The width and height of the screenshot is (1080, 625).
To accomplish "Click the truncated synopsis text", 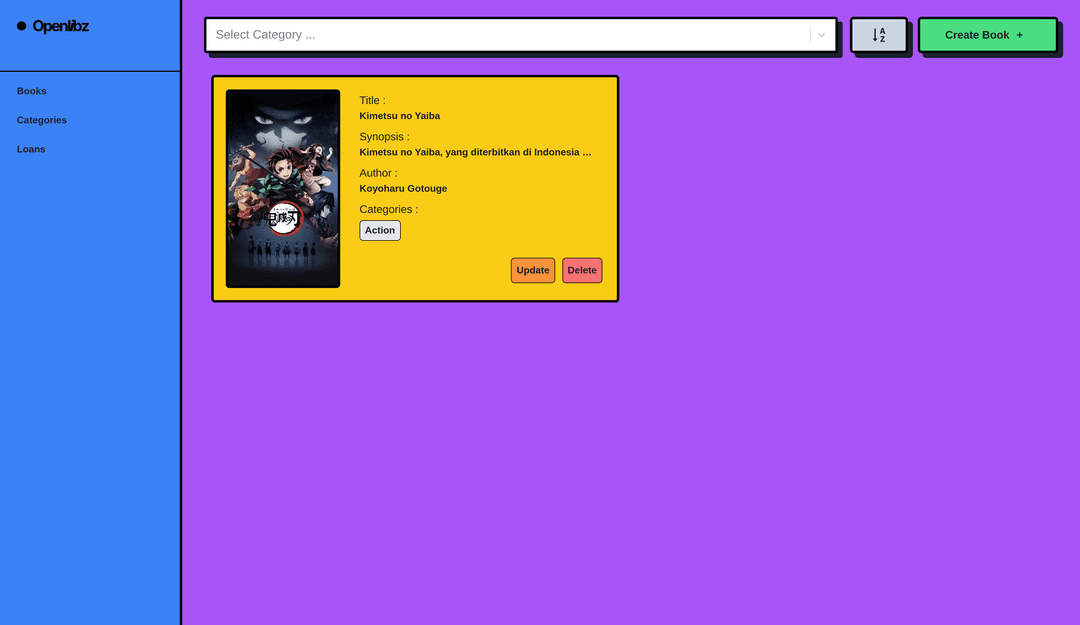I will click(475, 152).
